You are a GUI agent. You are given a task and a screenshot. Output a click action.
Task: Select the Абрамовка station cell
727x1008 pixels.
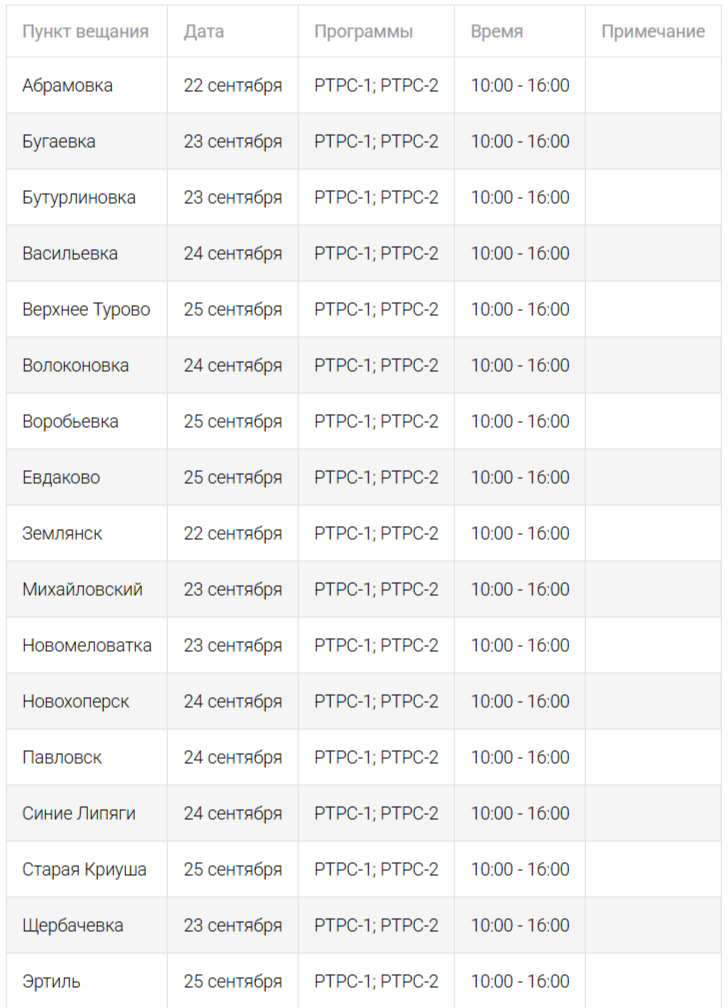67,85
